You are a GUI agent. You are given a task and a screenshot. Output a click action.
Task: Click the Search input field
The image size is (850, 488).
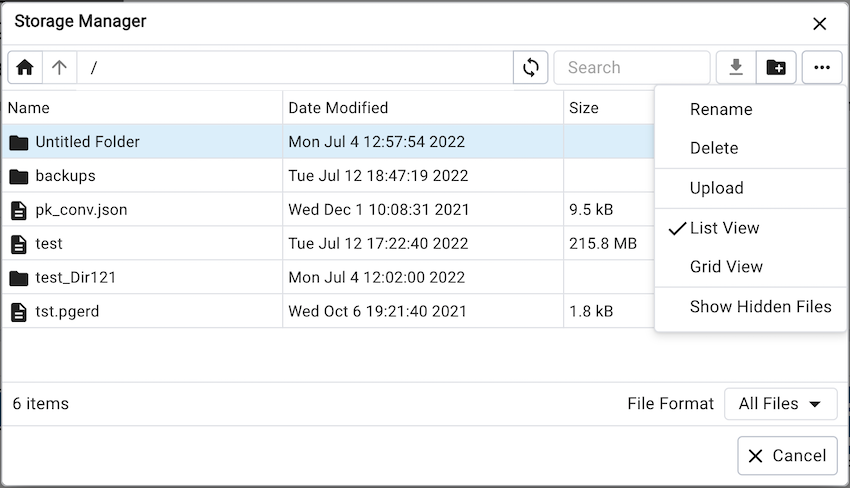[631, 68]
